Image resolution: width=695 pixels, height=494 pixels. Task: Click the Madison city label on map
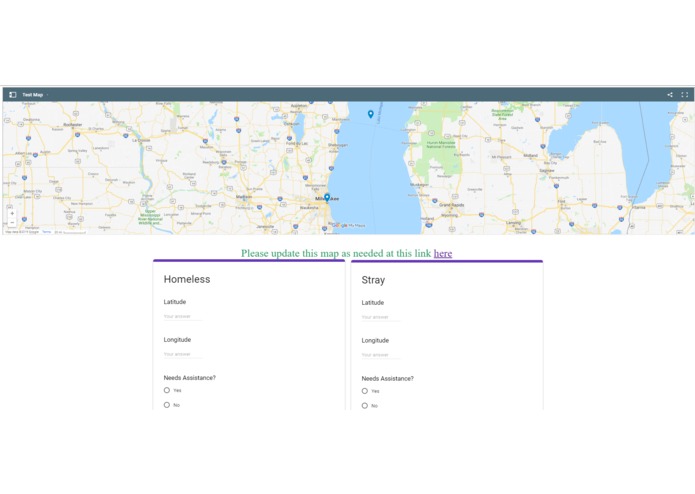click(244, 197)
